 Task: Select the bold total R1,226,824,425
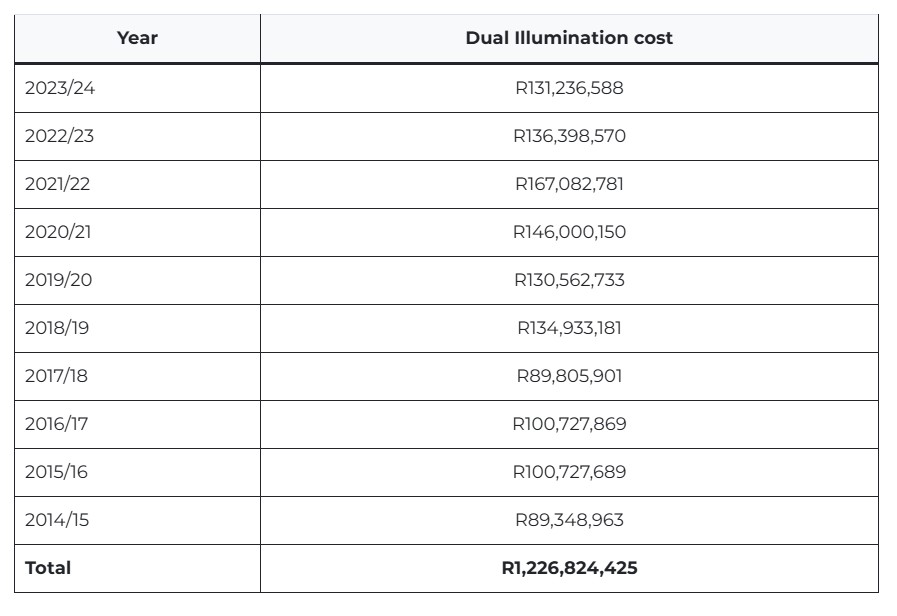(569, 569)
